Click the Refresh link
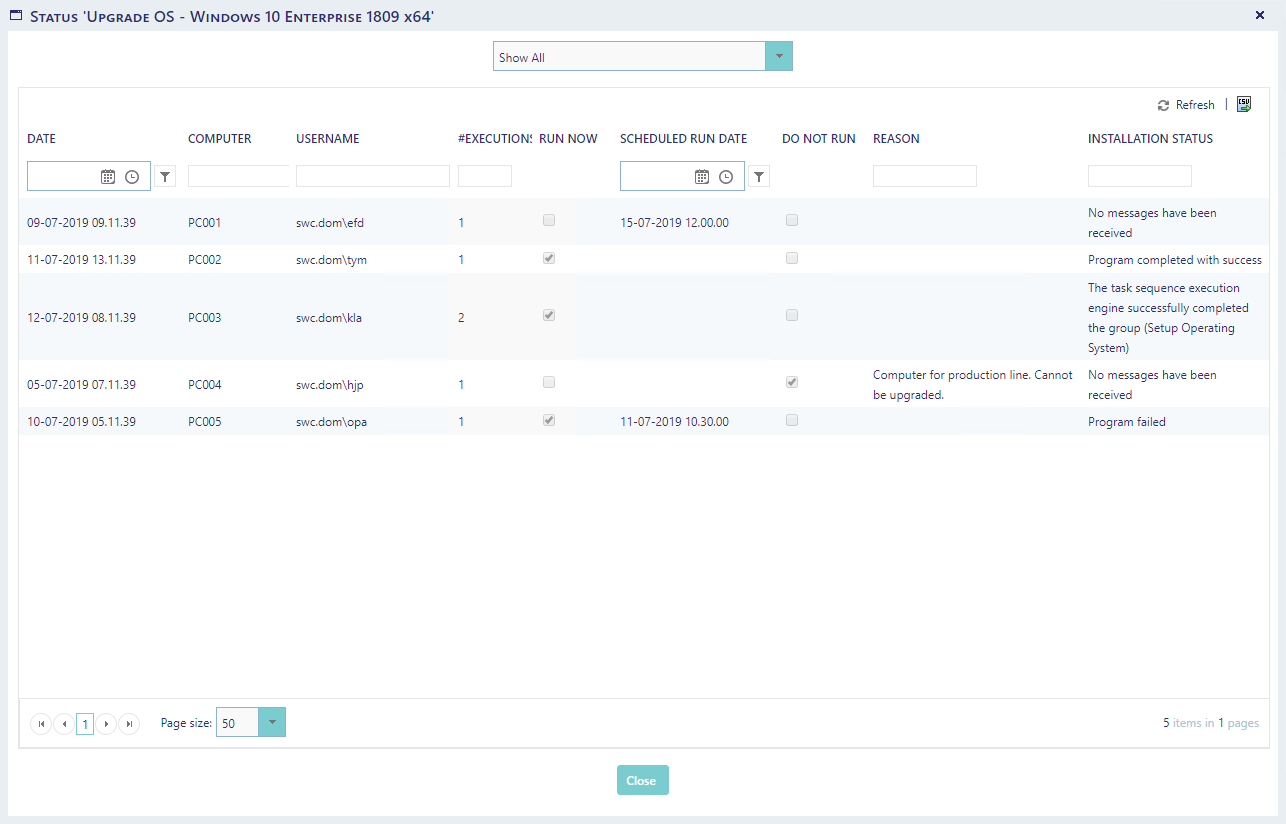The image size is (1286, 824). pyautogui.click(x=1186, y=105)
